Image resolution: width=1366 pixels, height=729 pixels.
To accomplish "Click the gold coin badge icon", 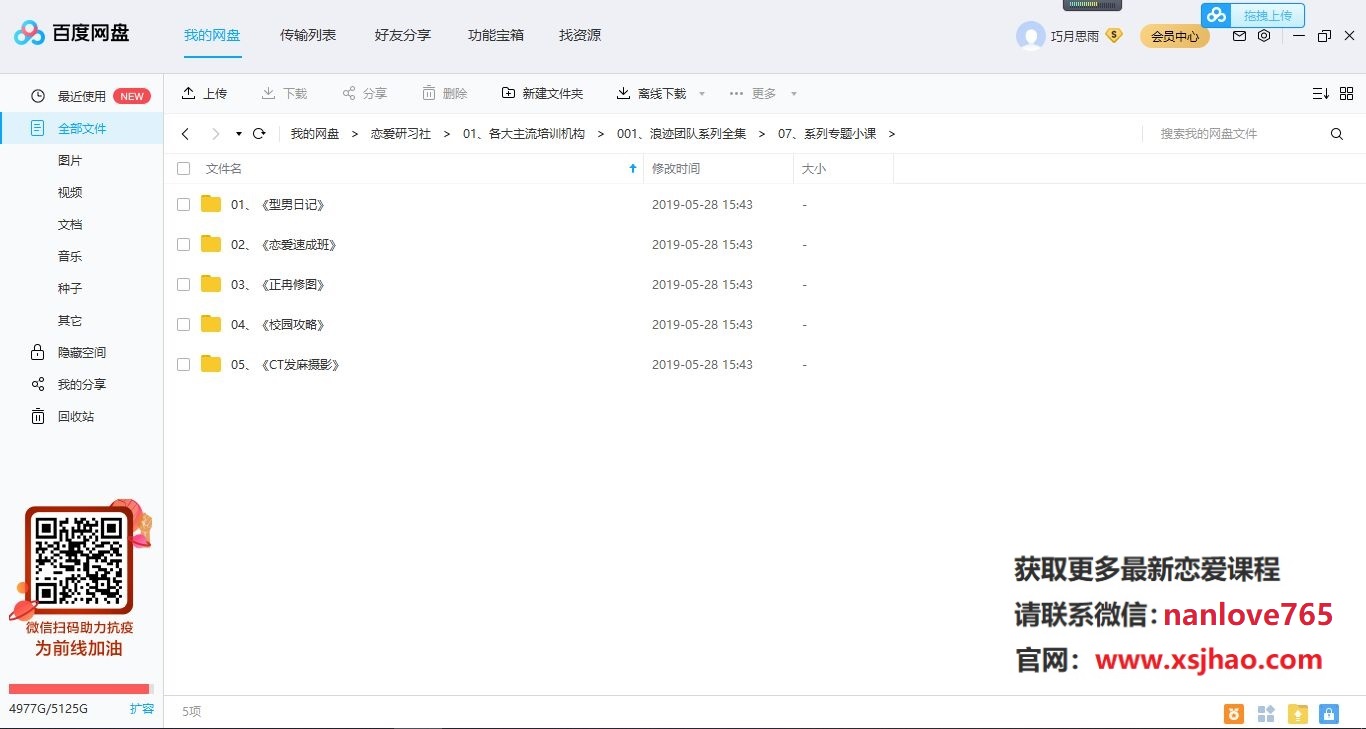I will (1113, 36).
